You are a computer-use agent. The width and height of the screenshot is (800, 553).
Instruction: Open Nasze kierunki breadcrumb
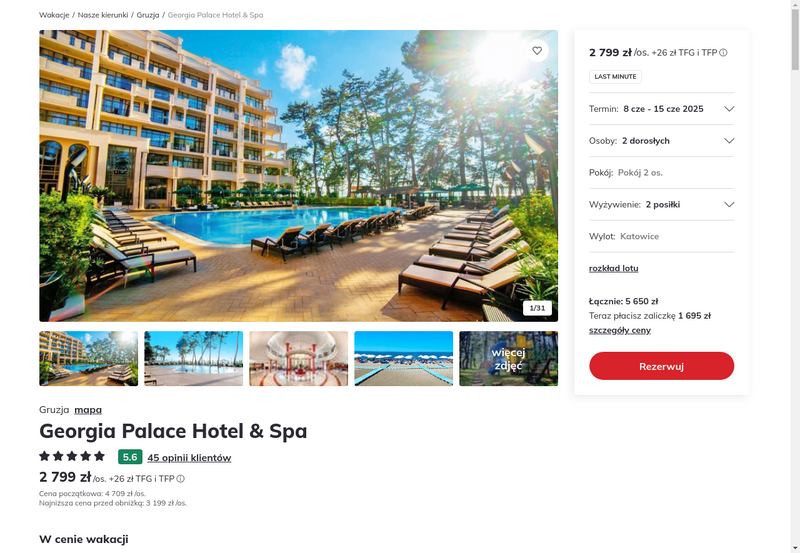point(103,15)
